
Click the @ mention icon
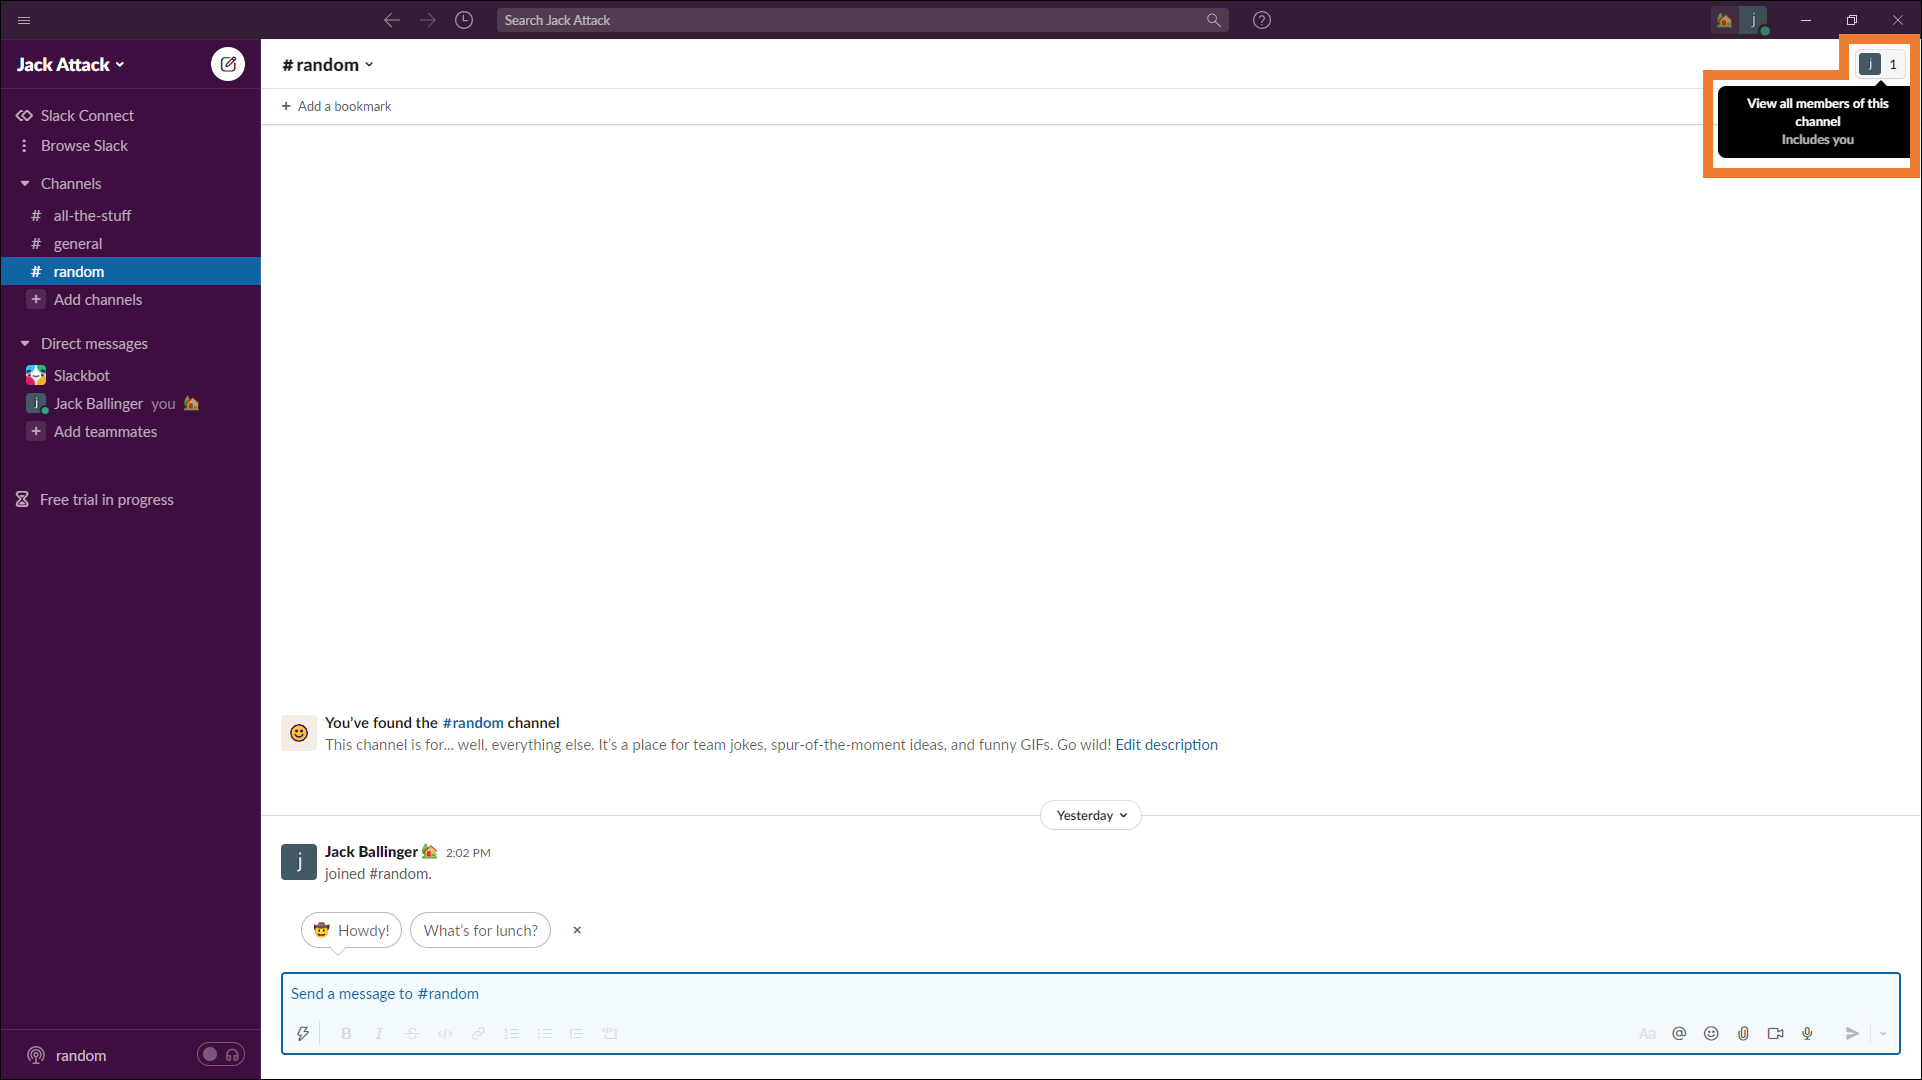tap(1679, 1034)
